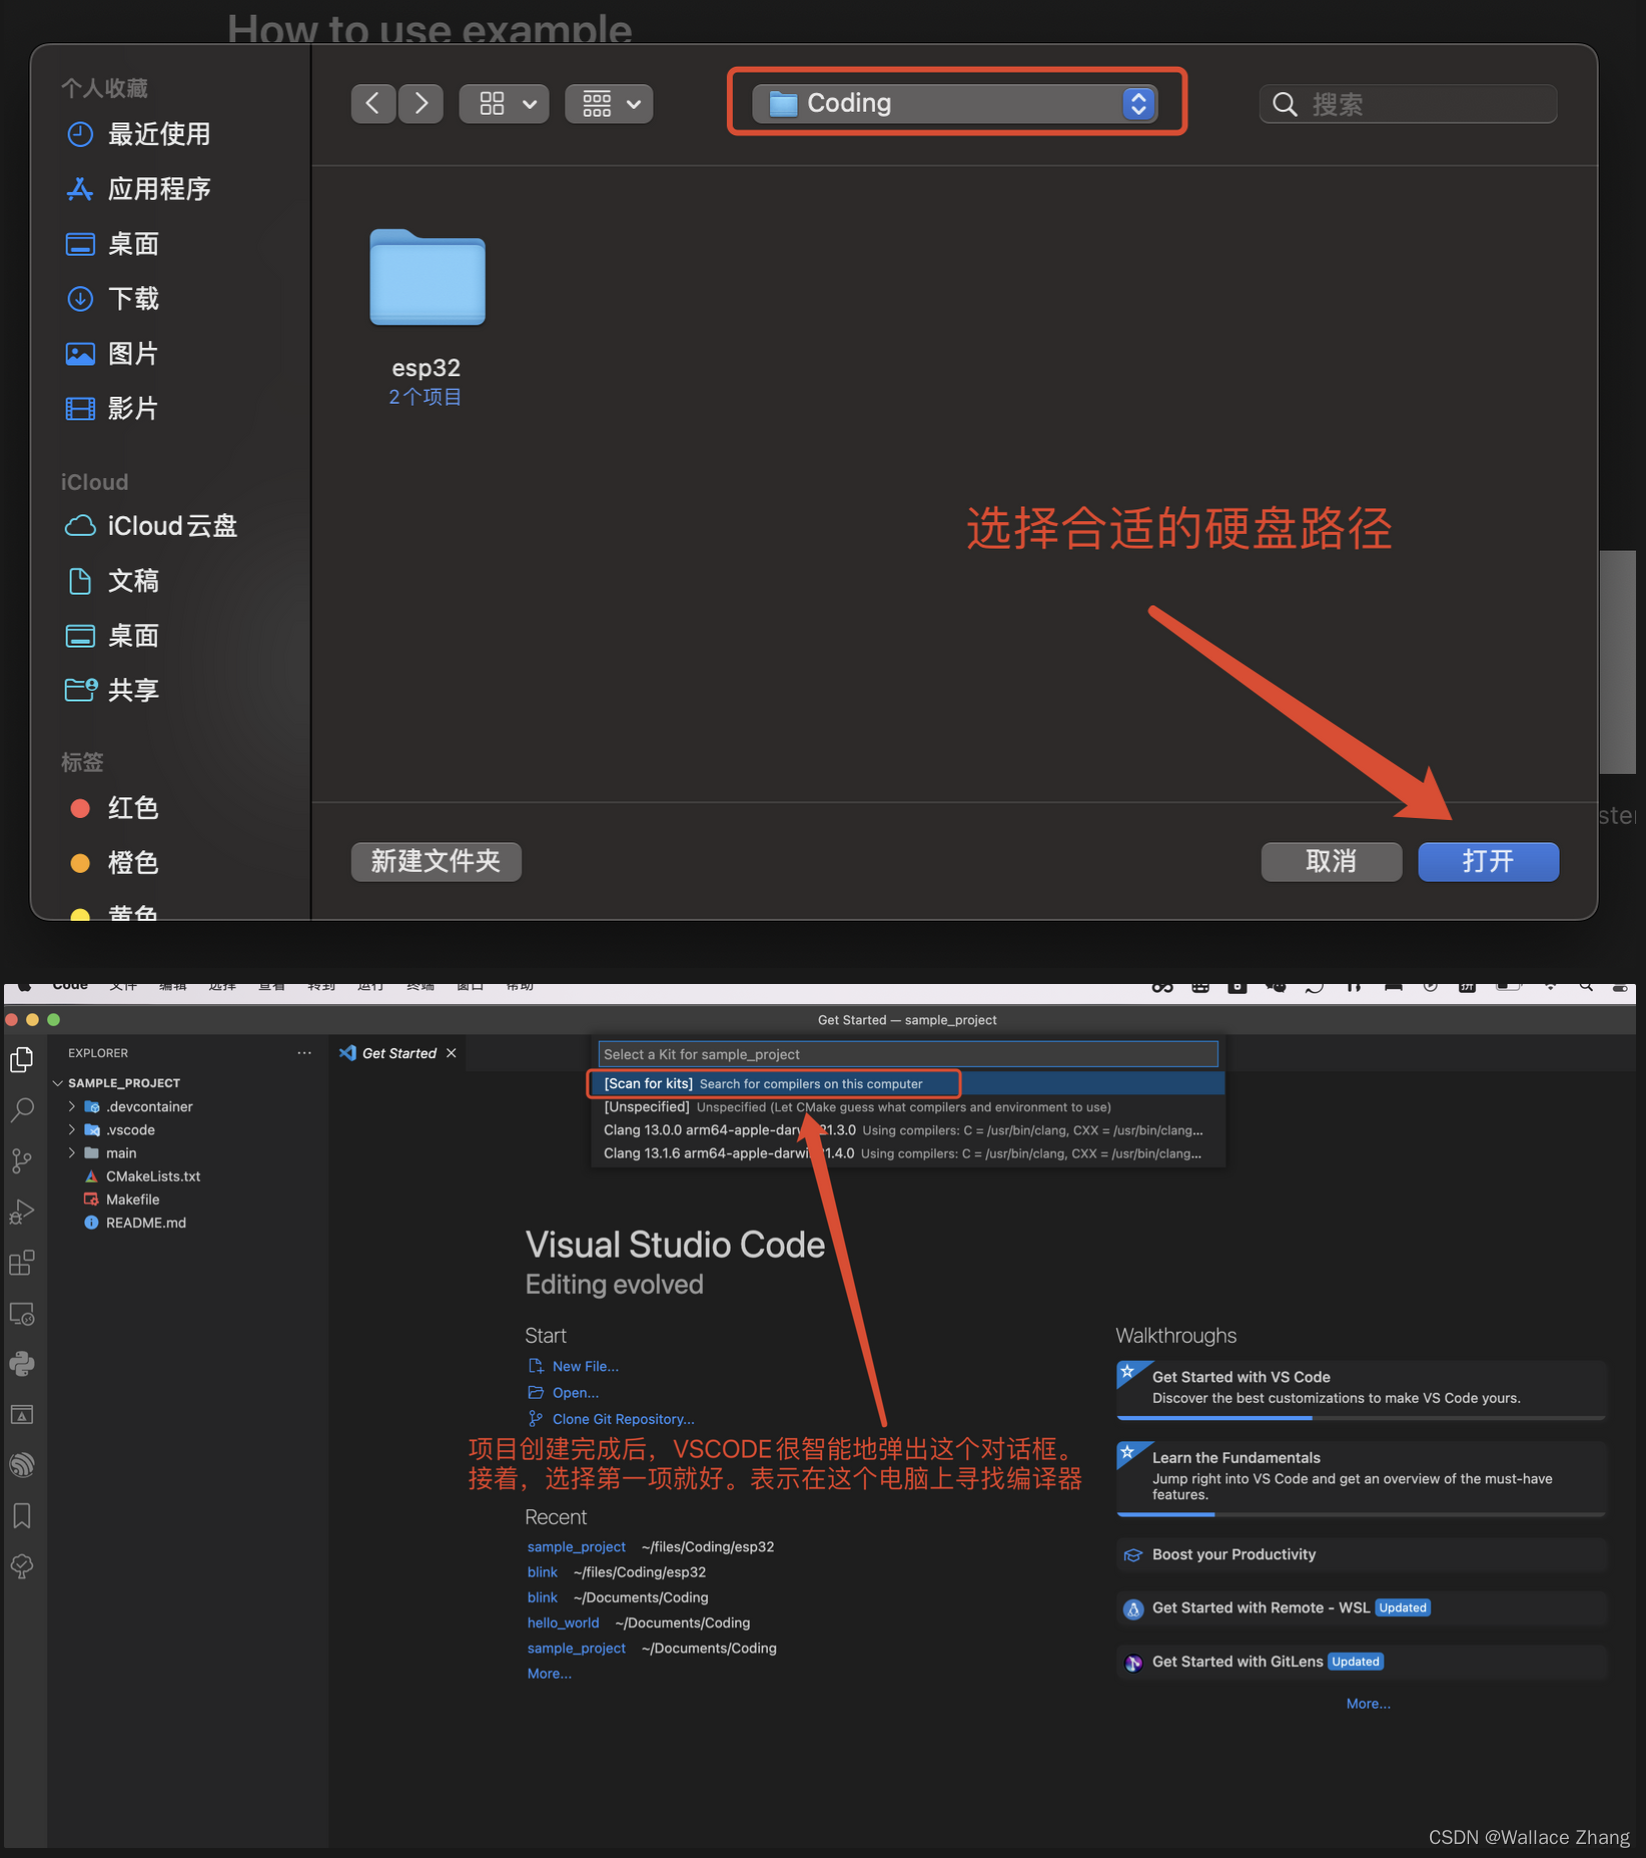1646x1858 pixels.
Task: Open the bottom tree icon in the VS Code activity bar
Action: (22, 1567)
